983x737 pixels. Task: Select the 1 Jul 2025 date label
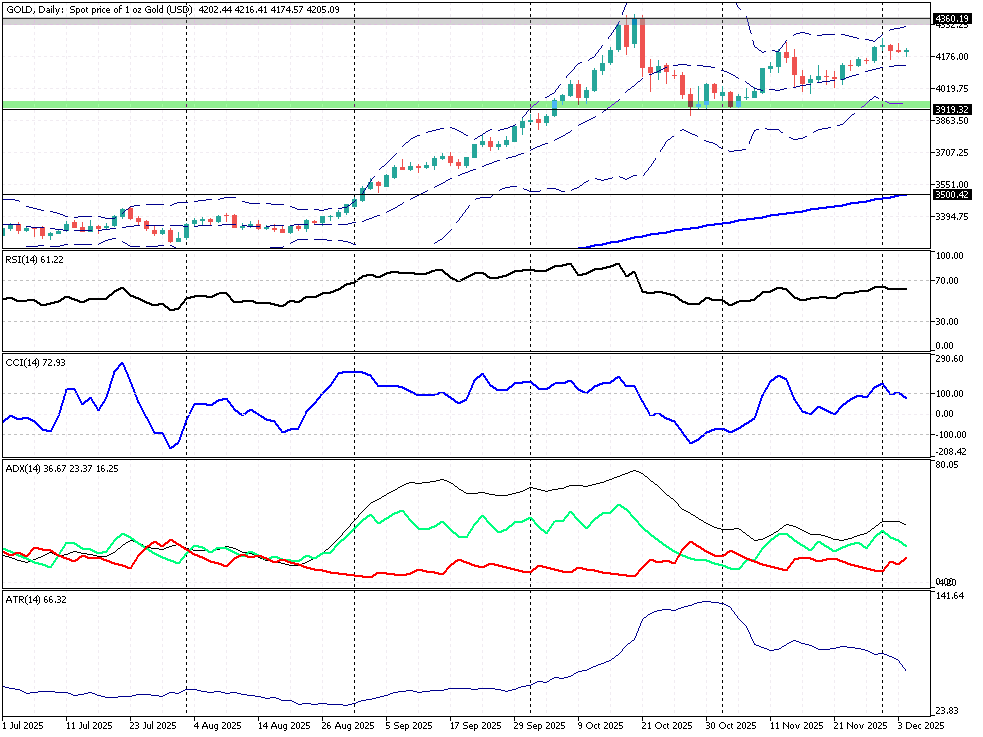click(x=23, y=725)
